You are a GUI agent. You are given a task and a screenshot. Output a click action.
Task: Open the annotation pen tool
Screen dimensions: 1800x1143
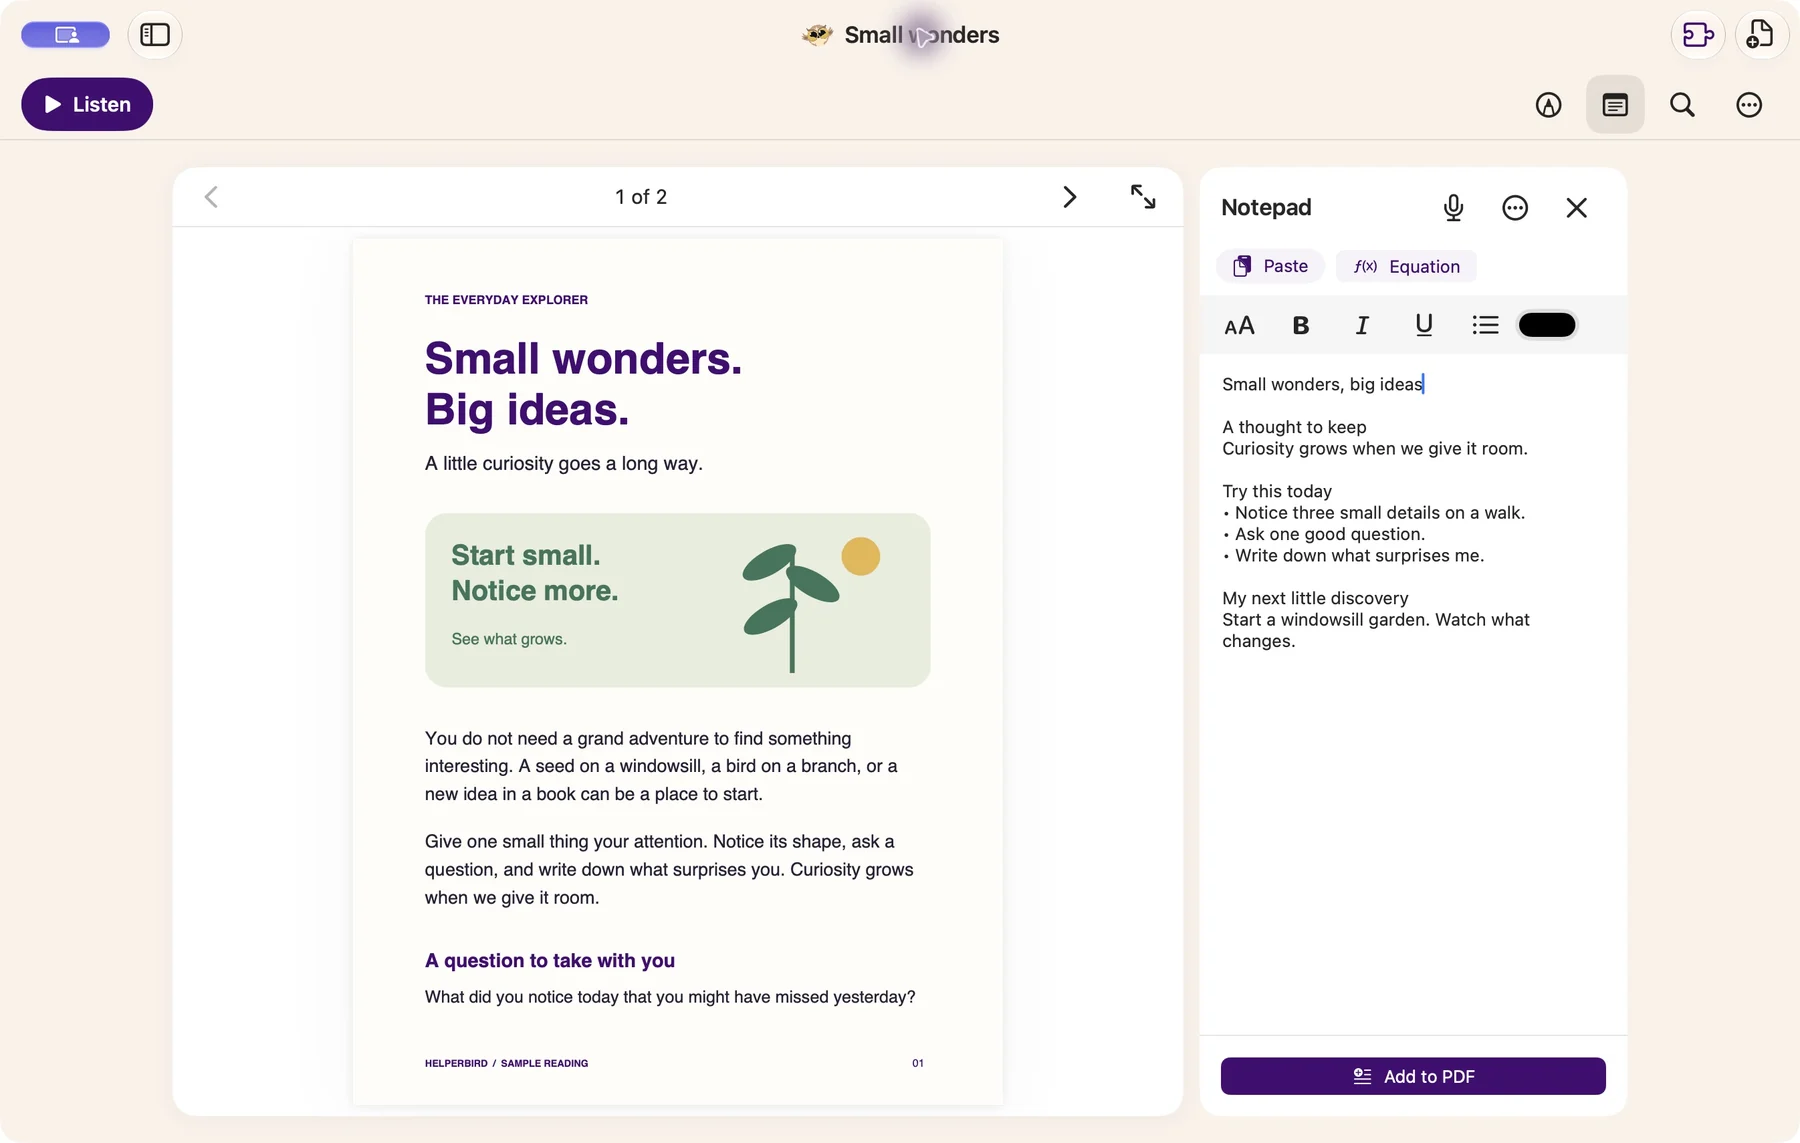tap(1548, 105)
